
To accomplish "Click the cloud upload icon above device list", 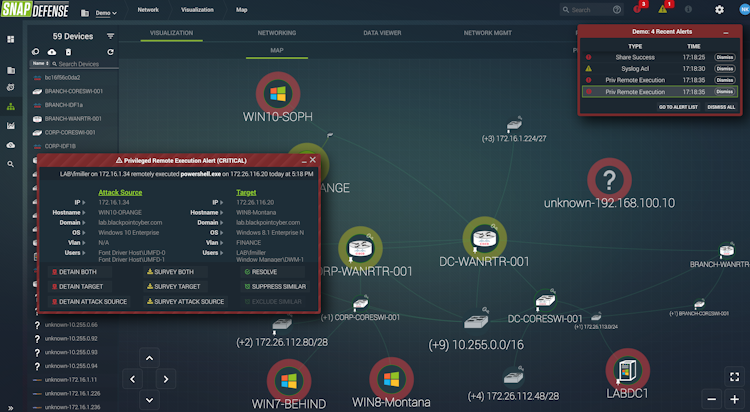I will point(52,52).
